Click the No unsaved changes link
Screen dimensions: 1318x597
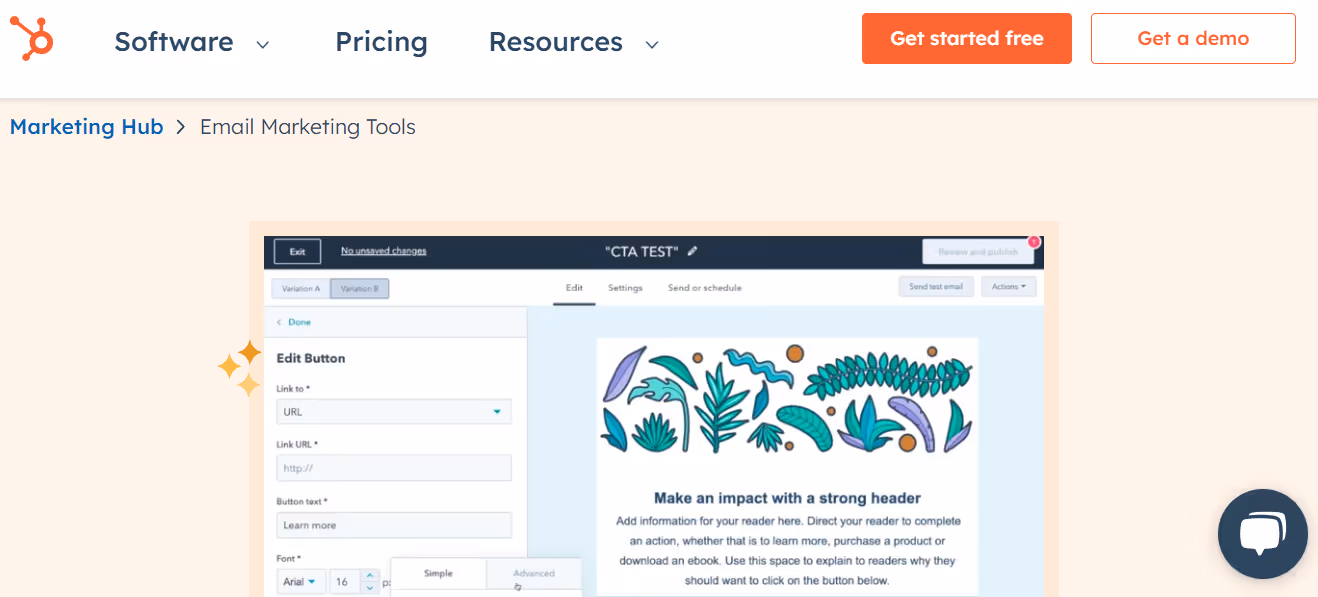coord(384,251)
